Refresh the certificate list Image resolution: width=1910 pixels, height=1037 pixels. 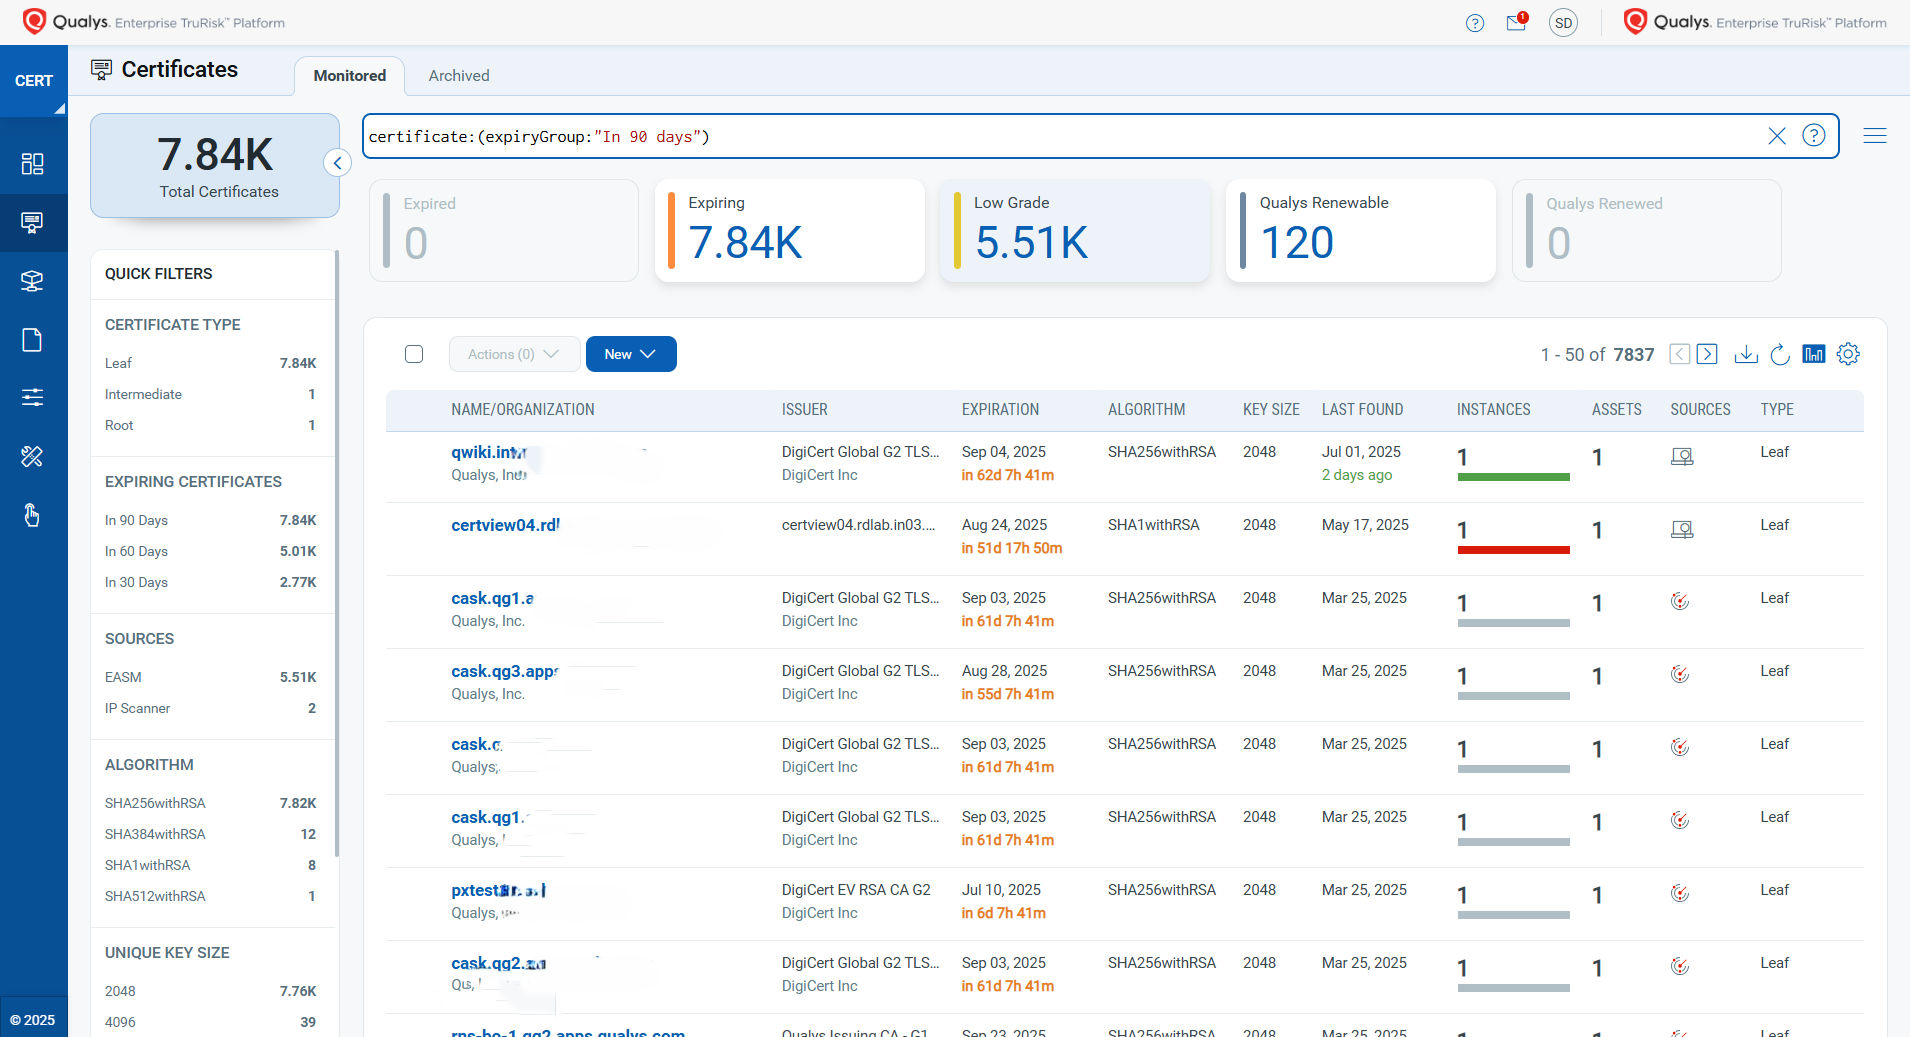click(1780, 354)
